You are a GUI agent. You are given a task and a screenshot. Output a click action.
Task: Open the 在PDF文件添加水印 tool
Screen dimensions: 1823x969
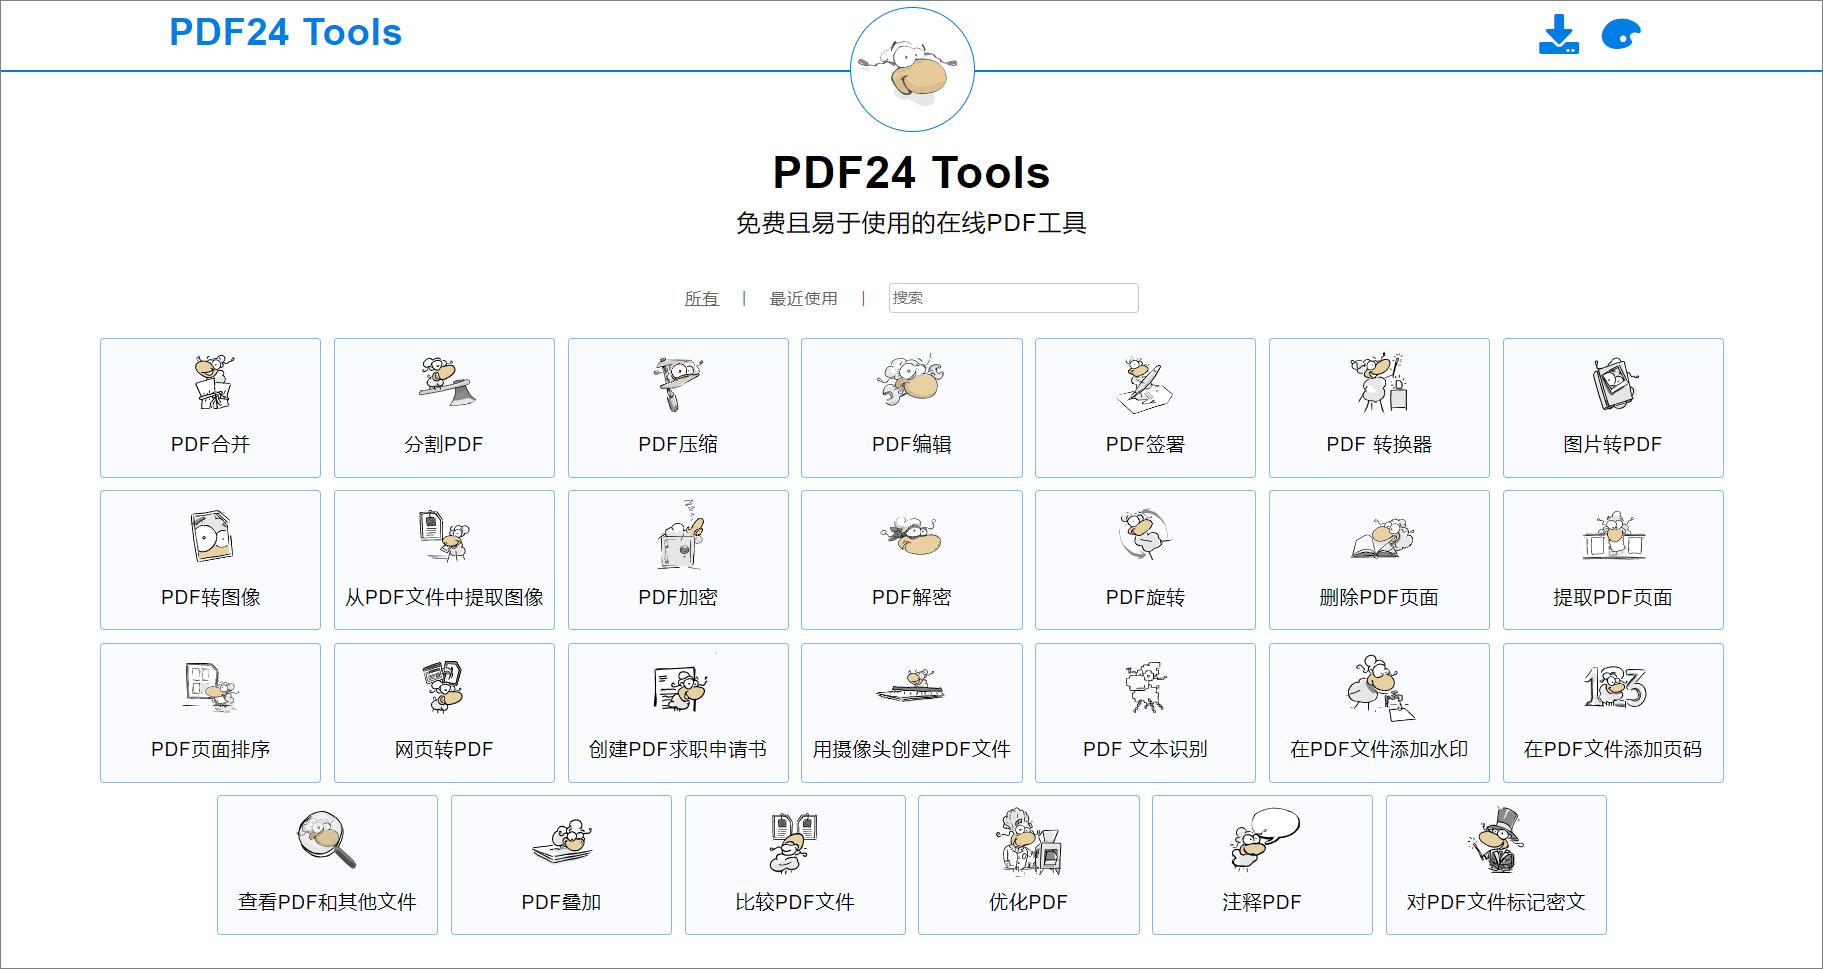1379,711
